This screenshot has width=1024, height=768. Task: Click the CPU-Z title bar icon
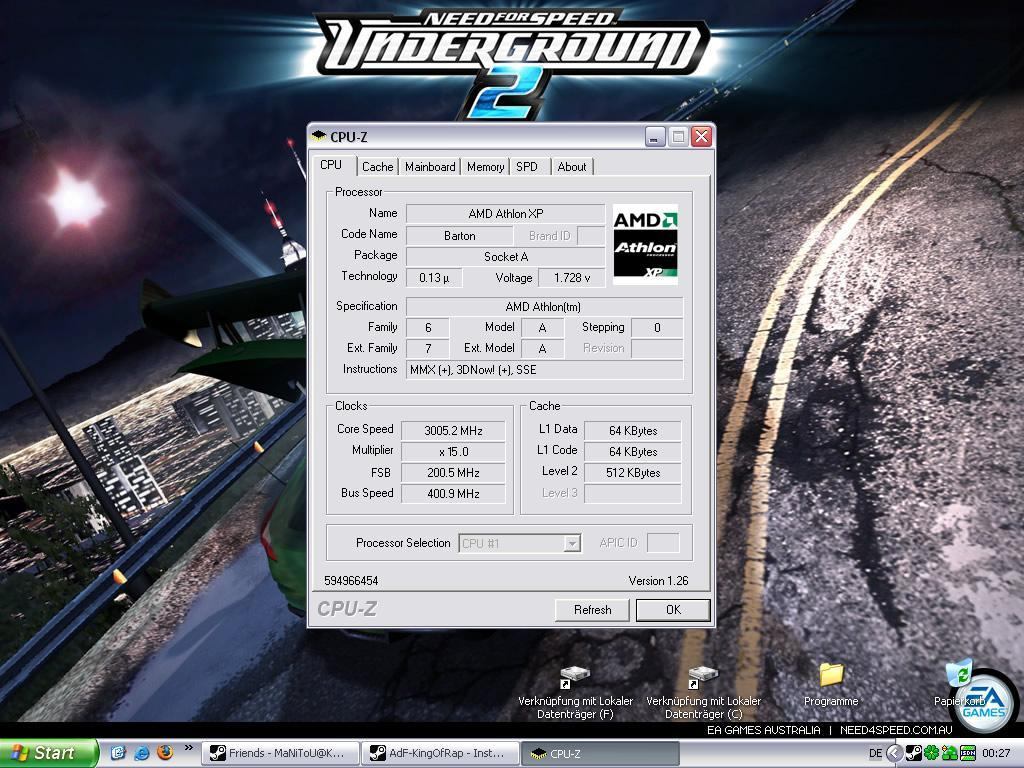319,136
